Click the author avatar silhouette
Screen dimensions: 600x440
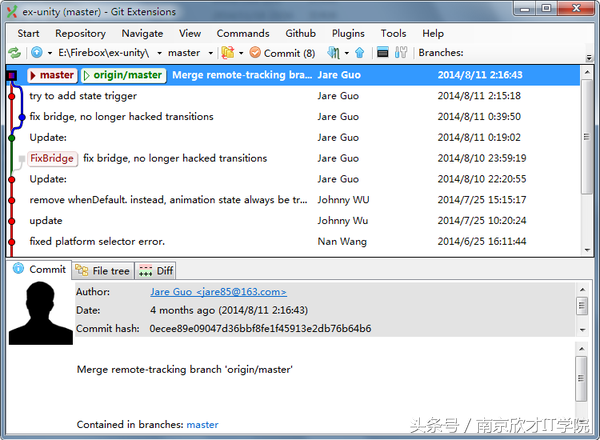(x=41, y=313)
